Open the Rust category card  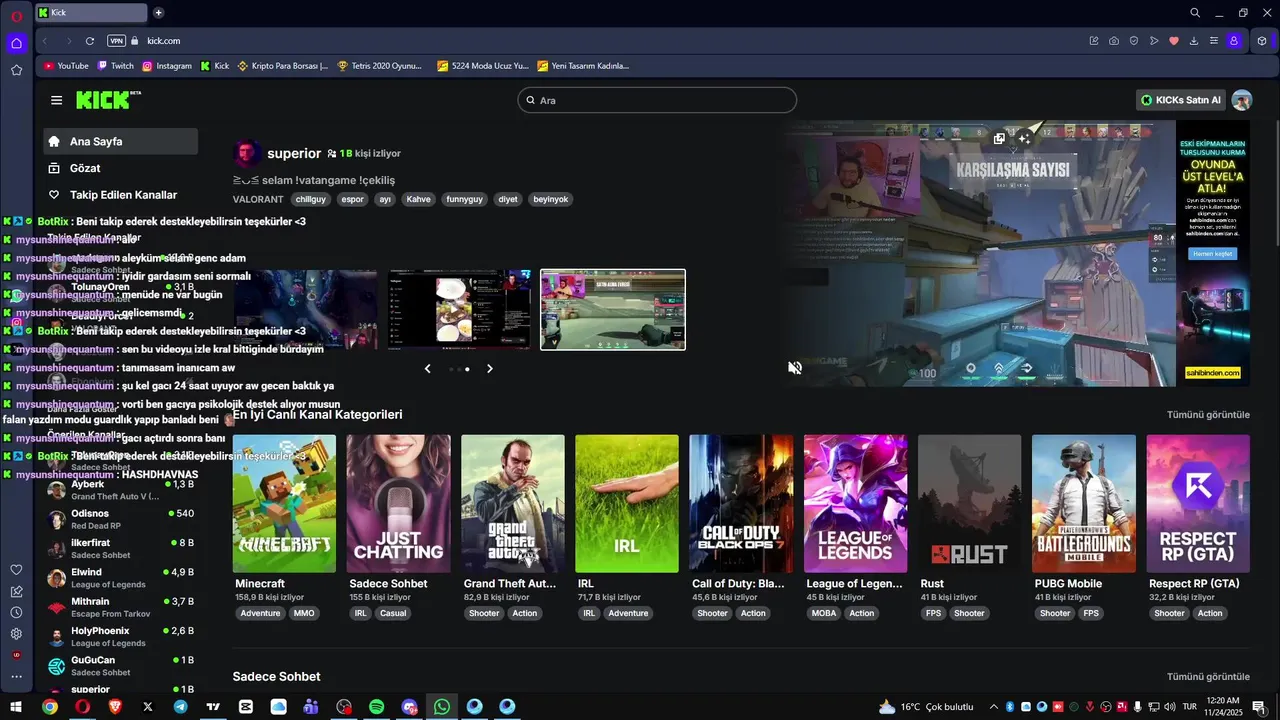coord(970,504)
